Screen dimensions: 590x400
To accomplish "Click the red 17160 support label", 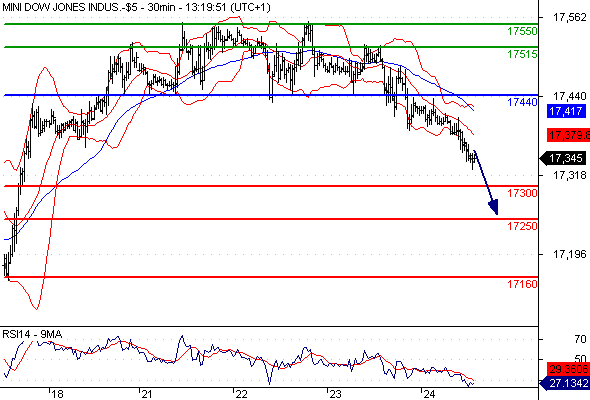I will click(x=522, y=284).
